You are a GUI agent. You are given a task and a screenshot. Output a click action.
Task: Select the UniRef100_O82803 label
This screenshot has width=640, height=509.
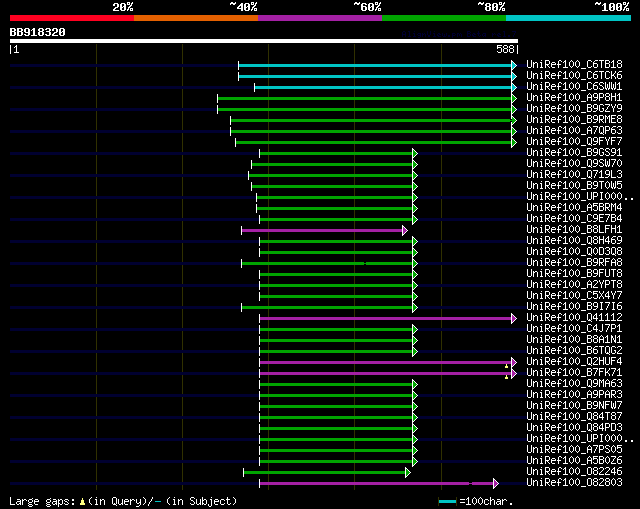click(x=574, y=483)
